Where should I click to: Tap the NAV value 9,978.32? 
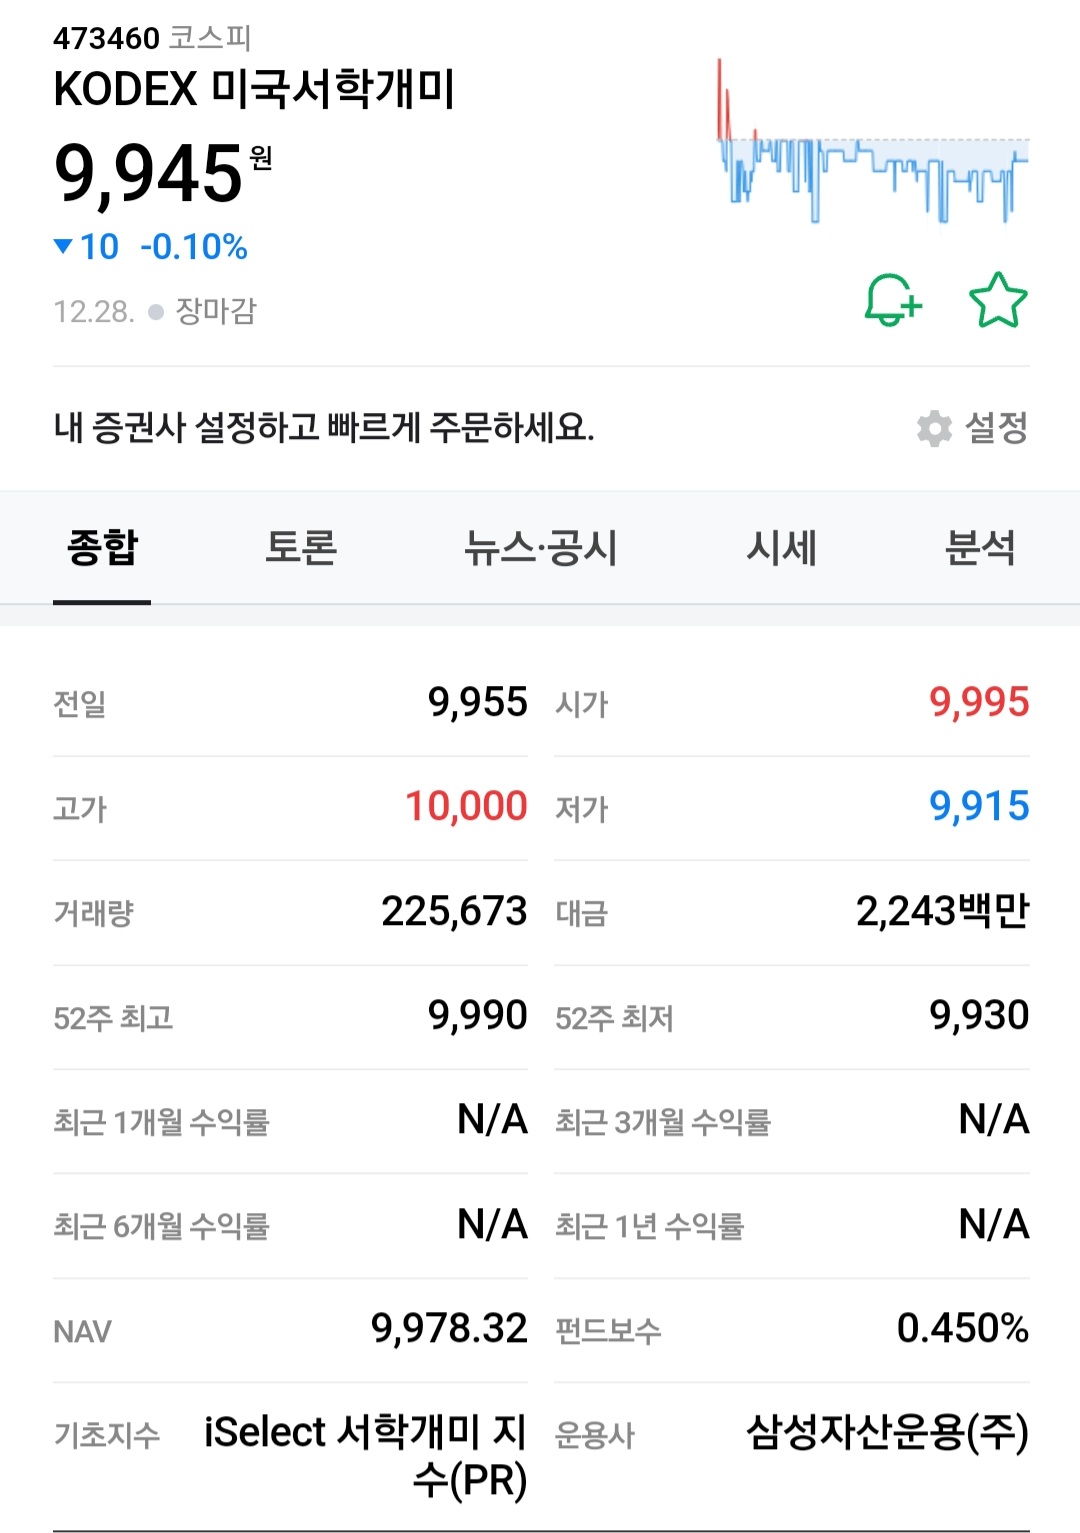[x=448, y=1329]
